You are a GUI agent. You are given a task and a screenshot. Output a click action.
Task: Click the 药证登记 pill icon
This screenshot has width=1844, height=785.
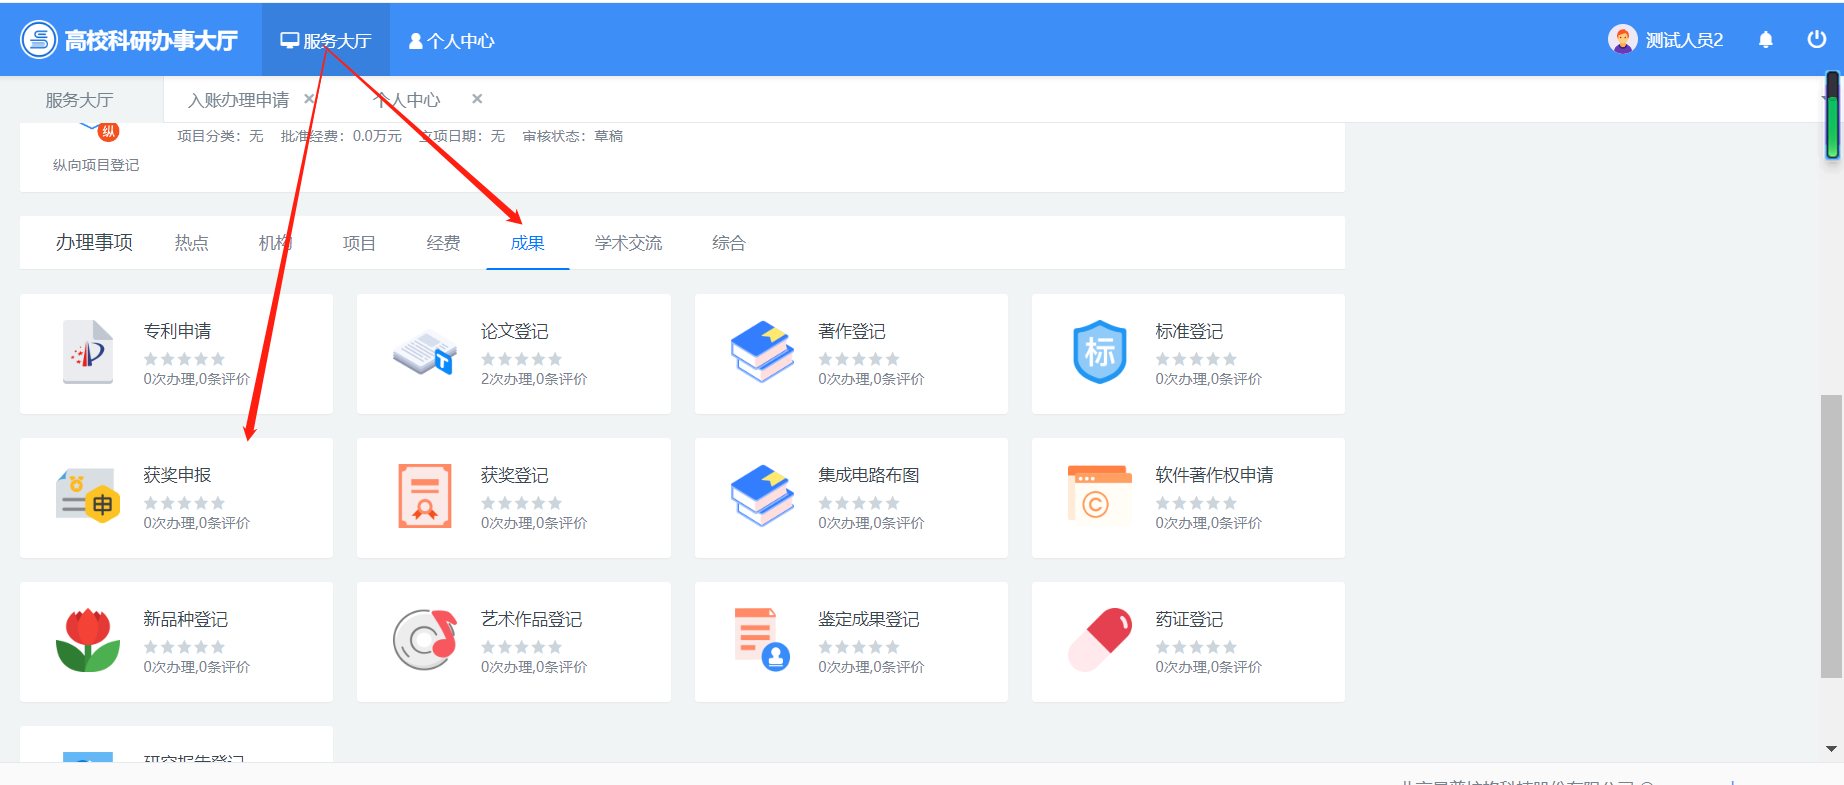click(x=1099, y=640)
